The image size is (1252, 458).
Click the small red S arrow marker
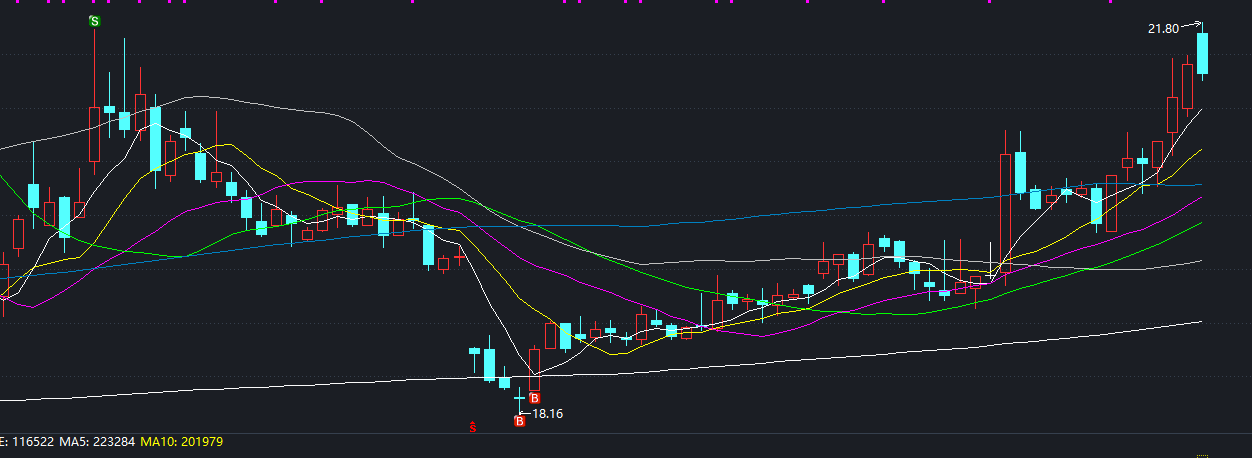point(473,428)
